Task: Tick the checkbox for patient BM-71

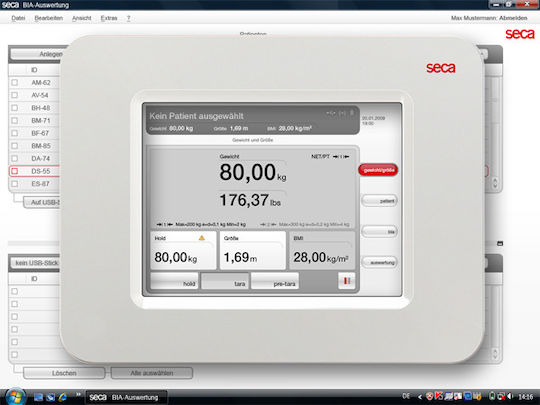Action: (14, 121)
